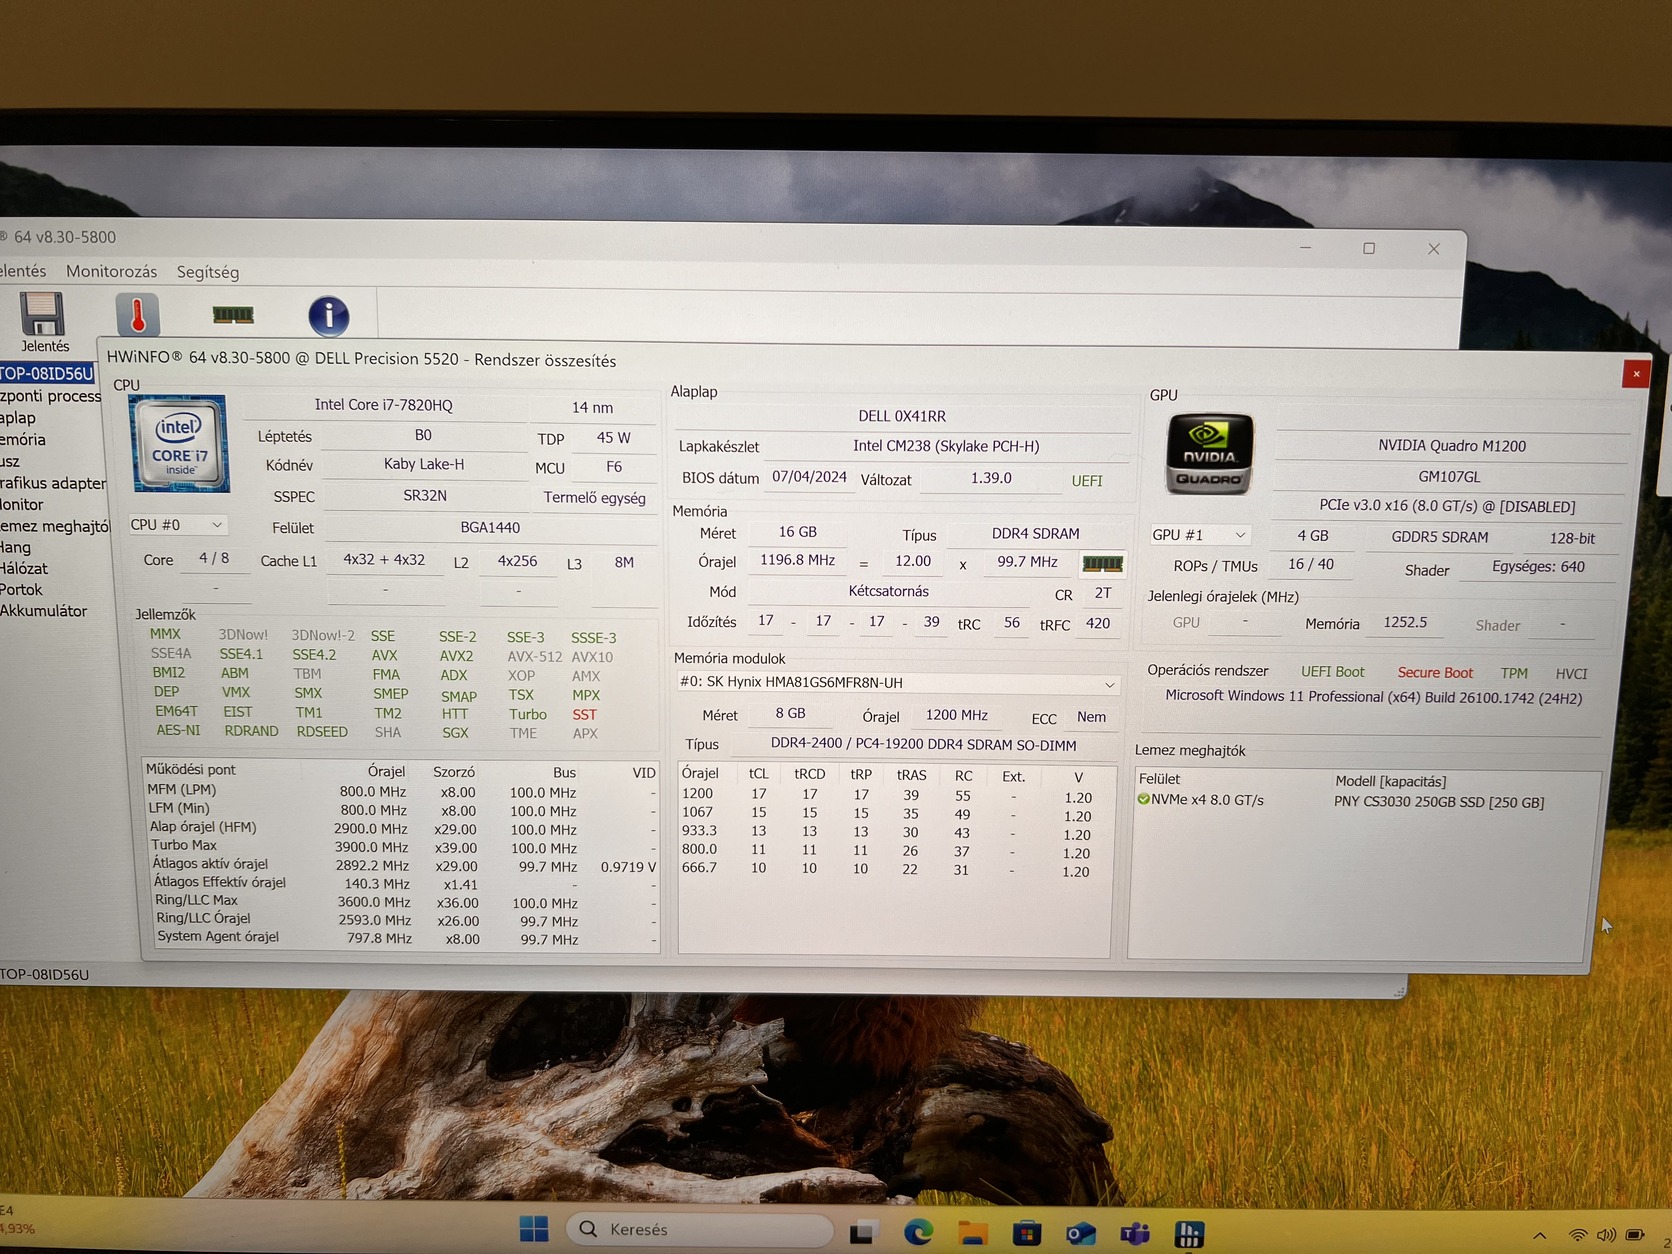Click the PNY CS3030 250GB SSD drive entry
Viewport: 1672px width, 1254px height.
click(x=1439, y=802)
